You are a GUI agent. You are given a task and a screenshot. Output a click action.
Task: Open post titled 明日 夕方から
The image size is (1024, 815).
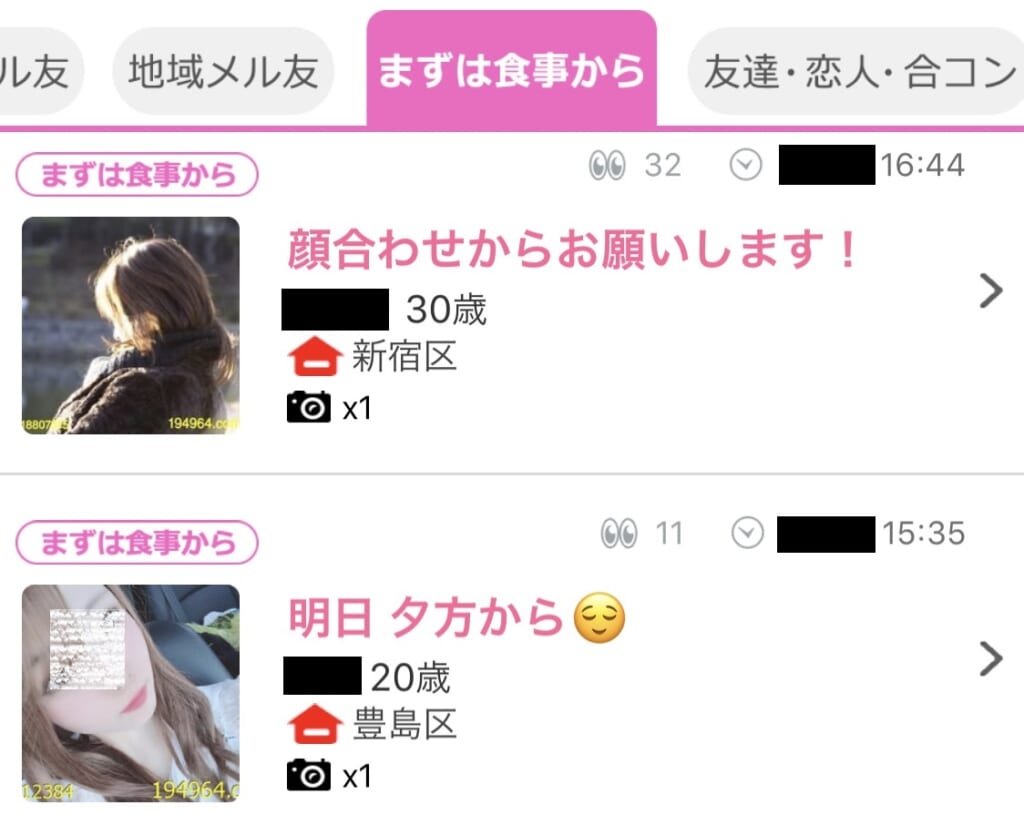[x=456, y=617]
